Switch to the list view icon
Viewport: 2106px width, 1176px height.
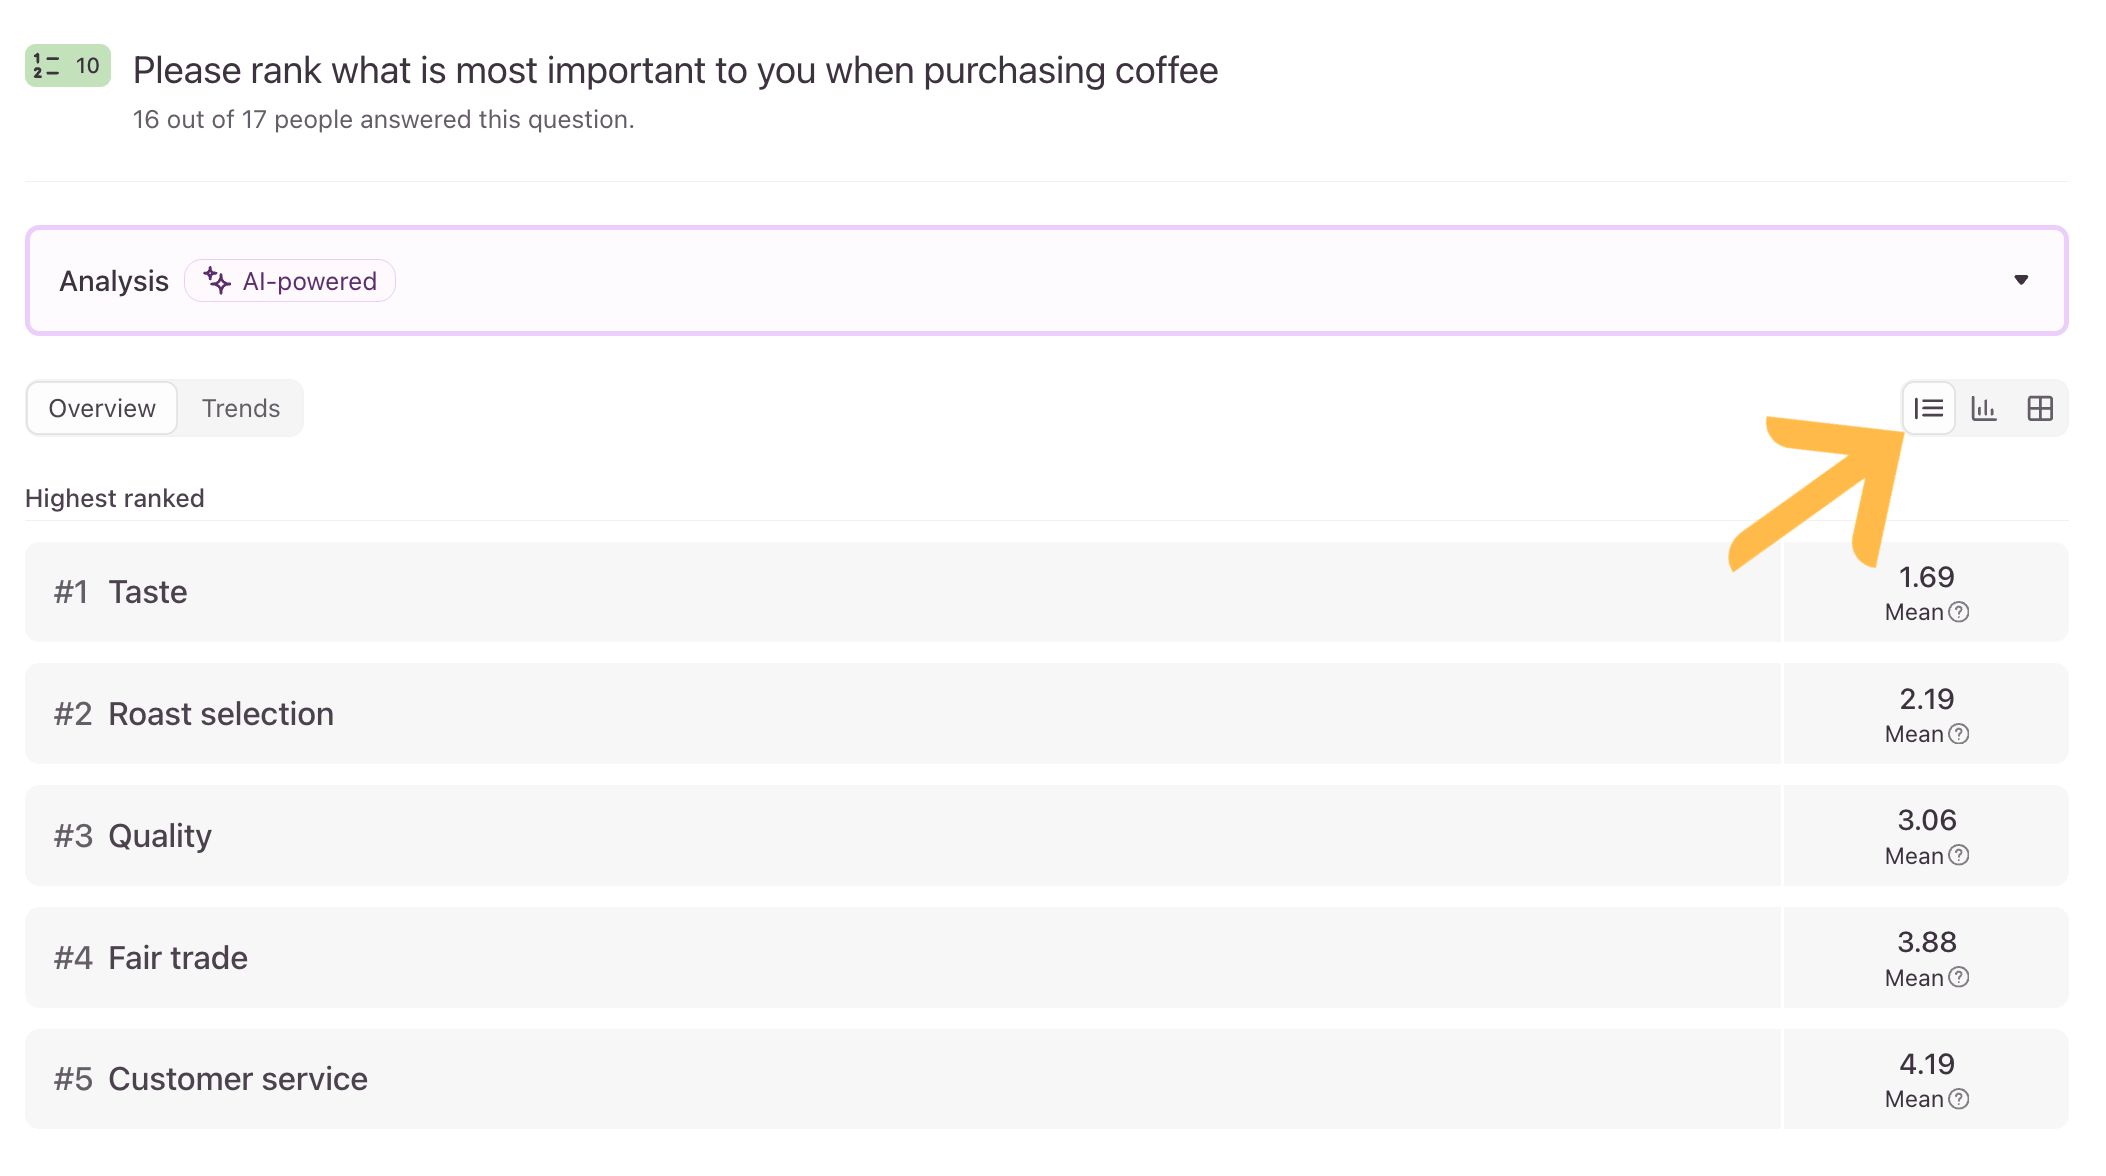point(1928,408)
